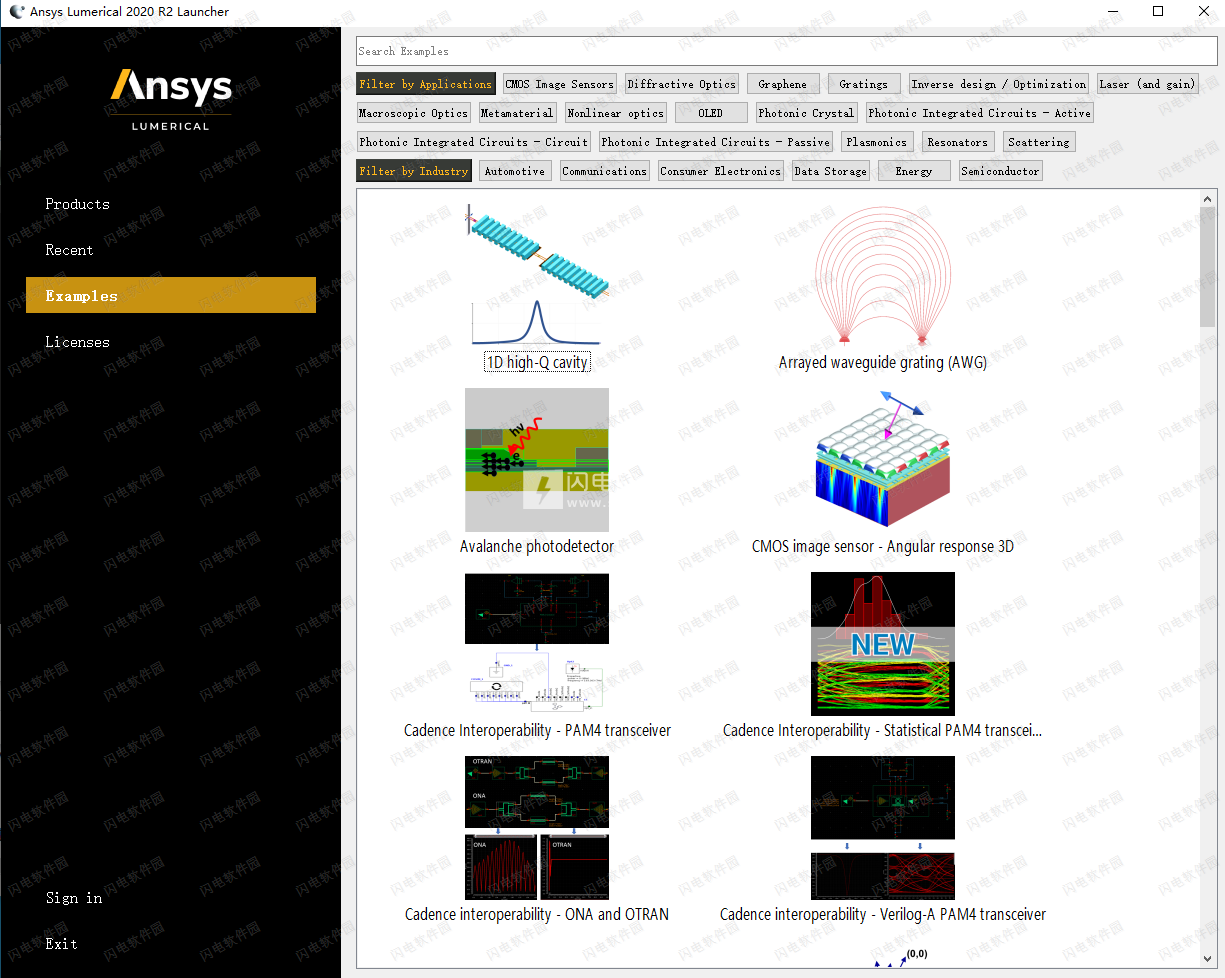The height and width of the screenshot is (978, 1225).
Task: Go to the Recent files section
Action: coord(69,250)
